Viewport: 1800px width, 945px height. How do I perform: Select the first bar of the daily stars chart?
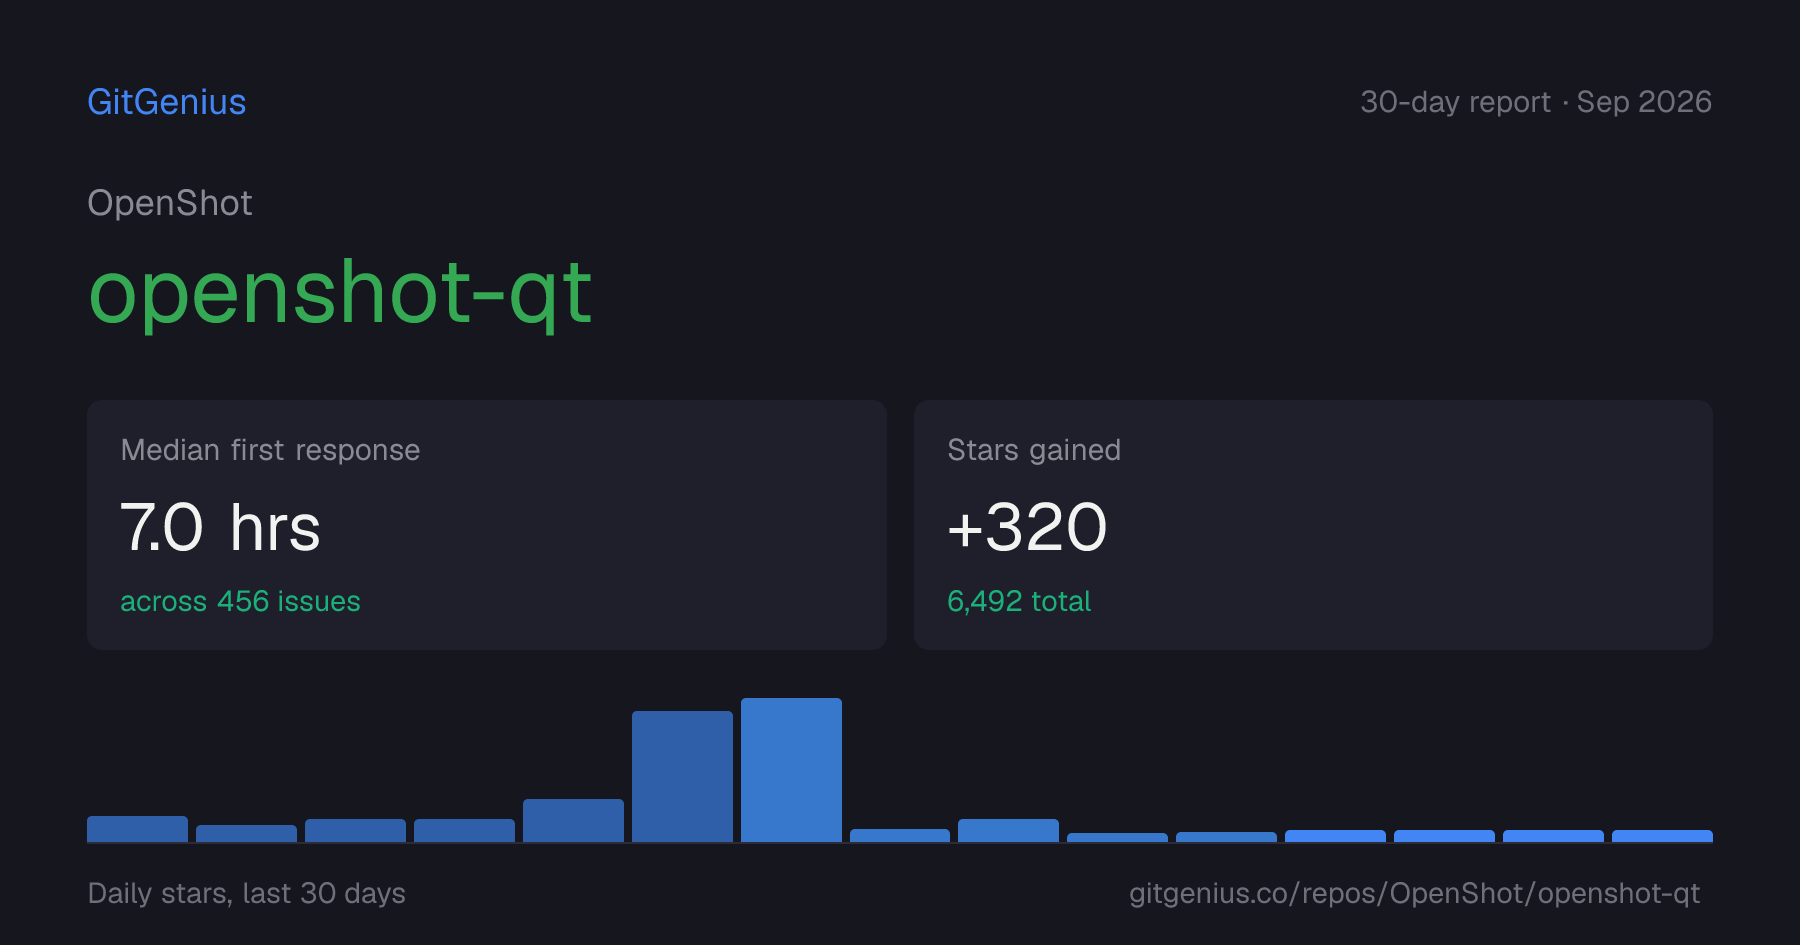[x=137, y=829]
